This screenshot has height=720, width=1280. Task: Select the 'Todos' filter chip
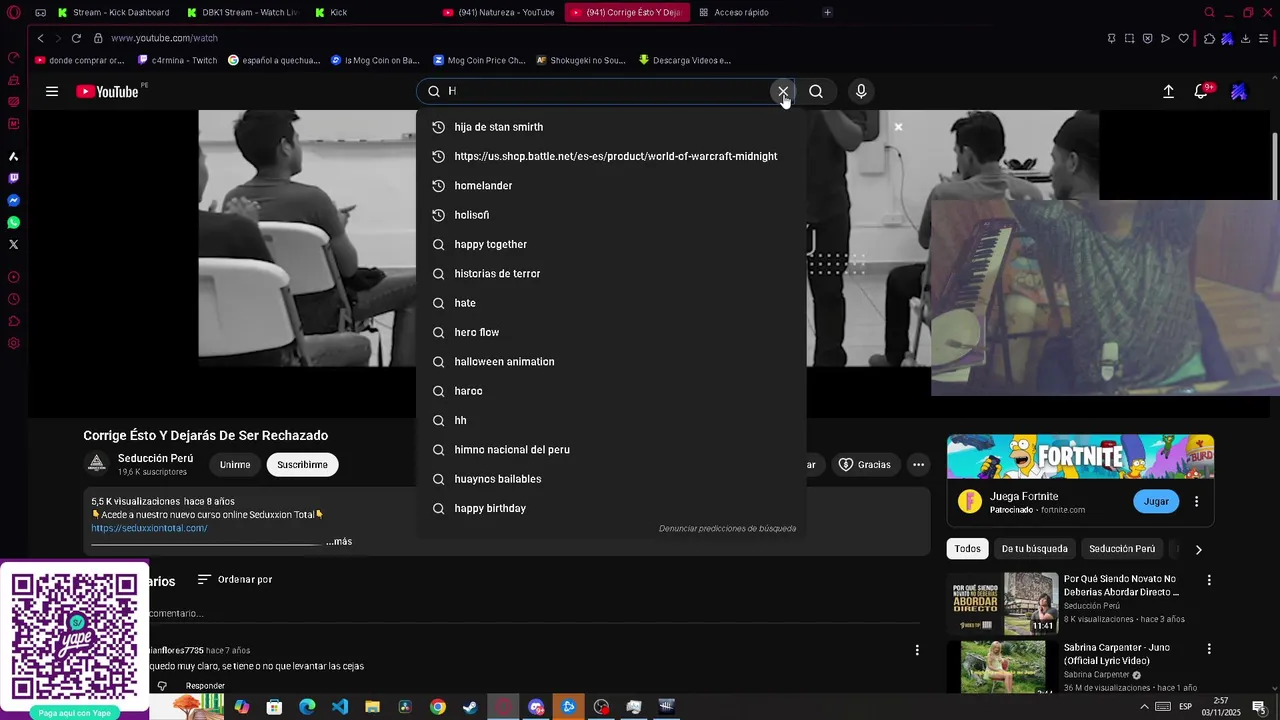pos(967,549)
